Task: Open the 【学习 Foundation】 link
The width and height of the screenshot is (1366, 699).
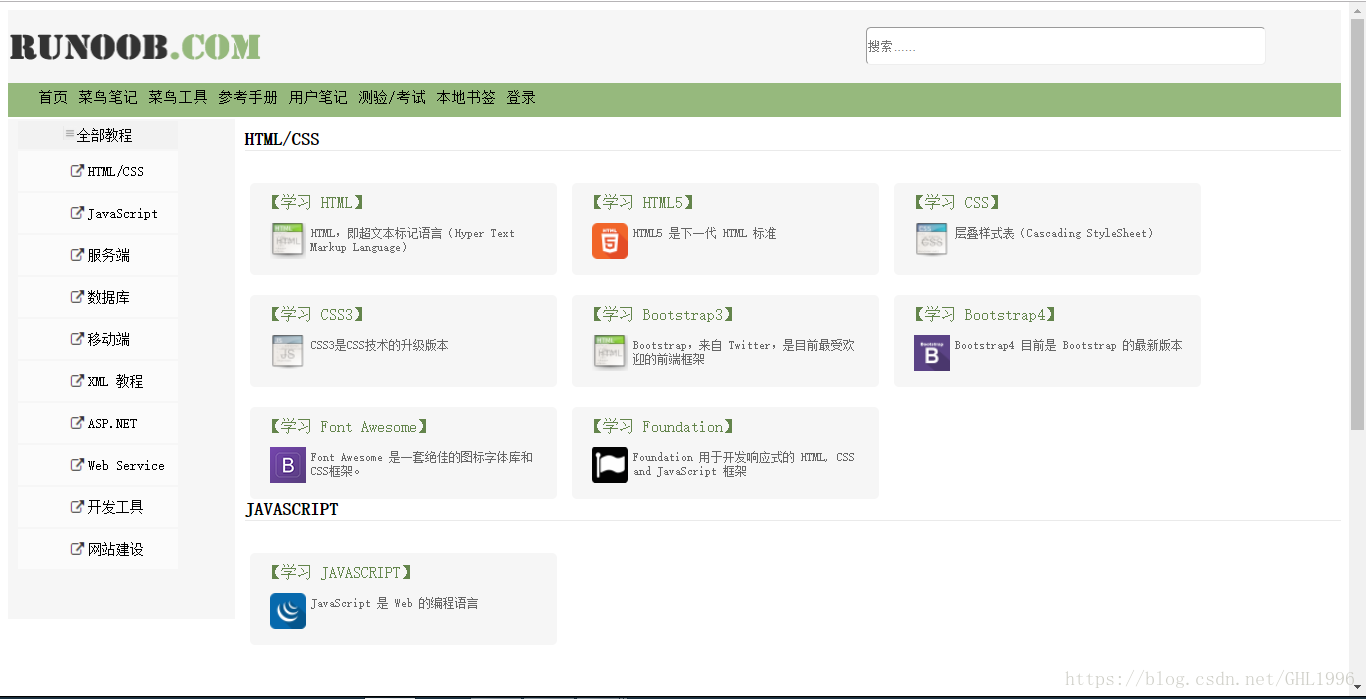Action: (x=663, y=427)
